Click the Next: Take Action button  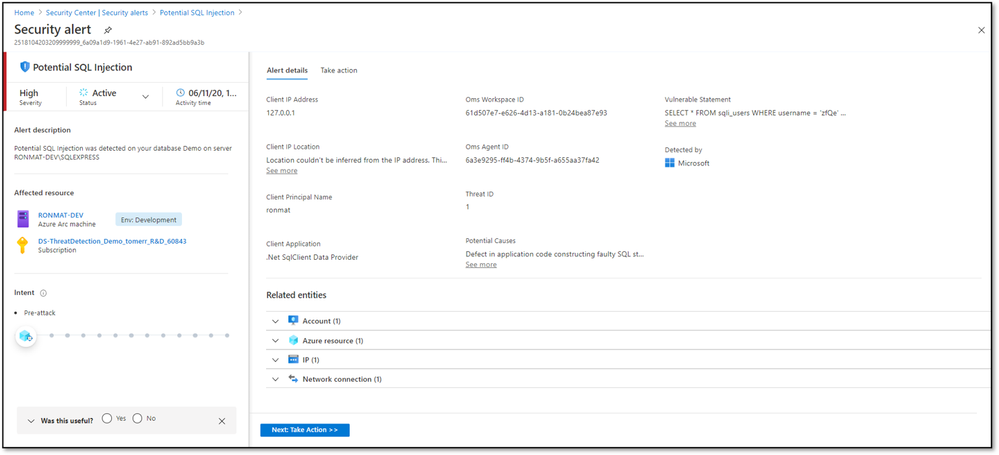(x=305, y=430)
